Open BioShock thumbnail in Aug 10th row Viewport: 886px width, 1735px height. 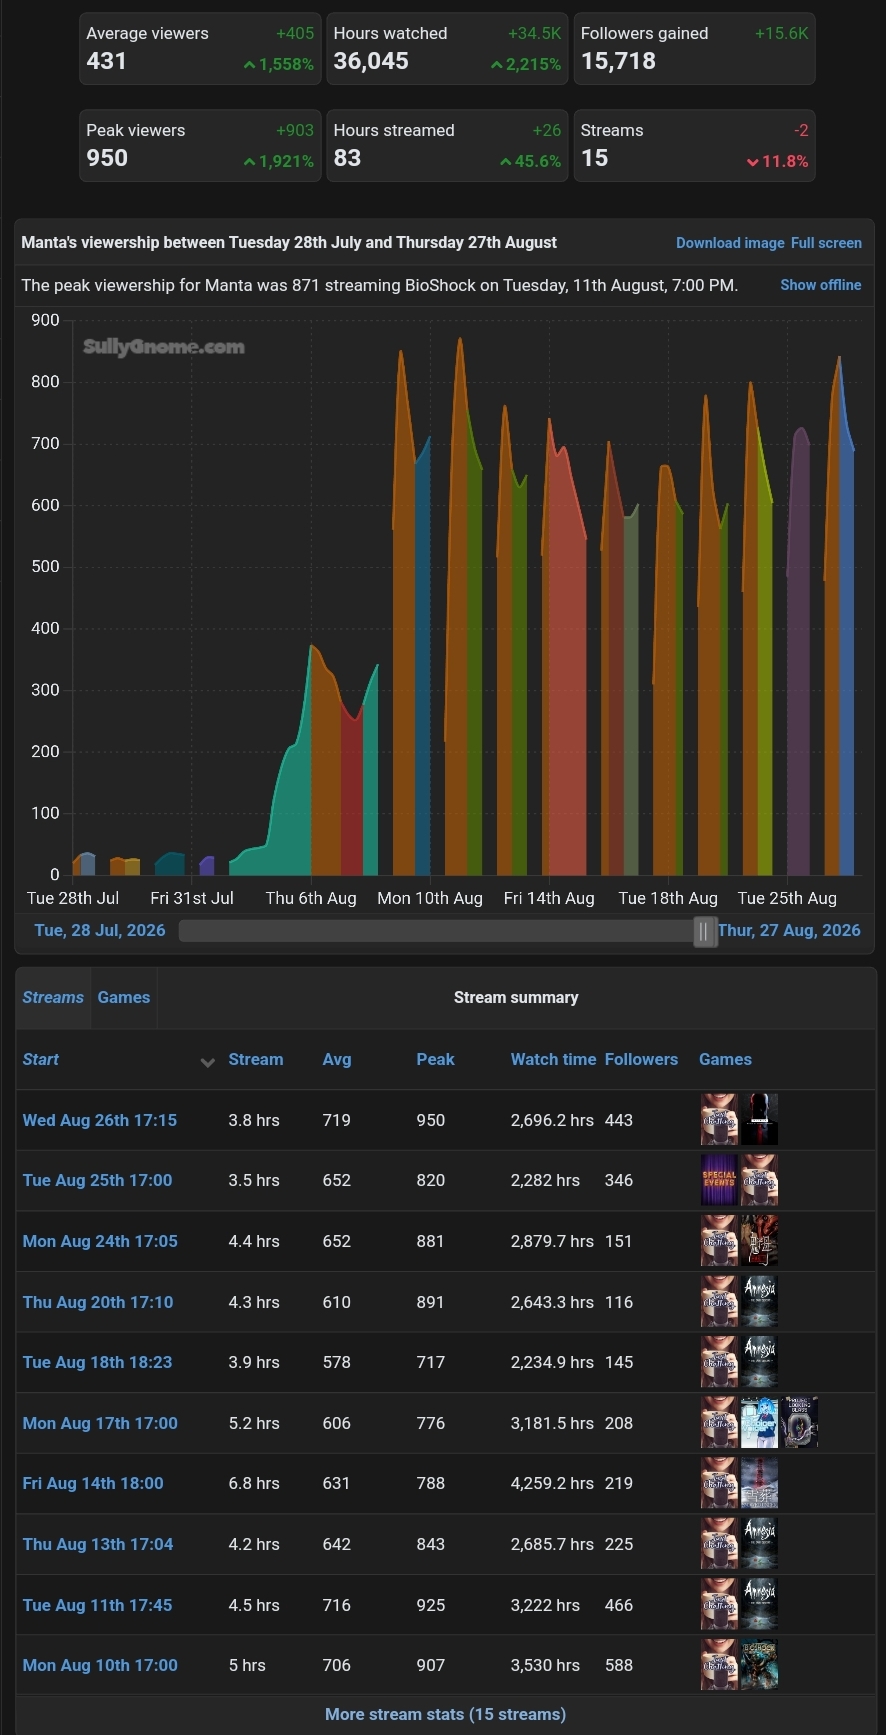[x=759, y=1665]
